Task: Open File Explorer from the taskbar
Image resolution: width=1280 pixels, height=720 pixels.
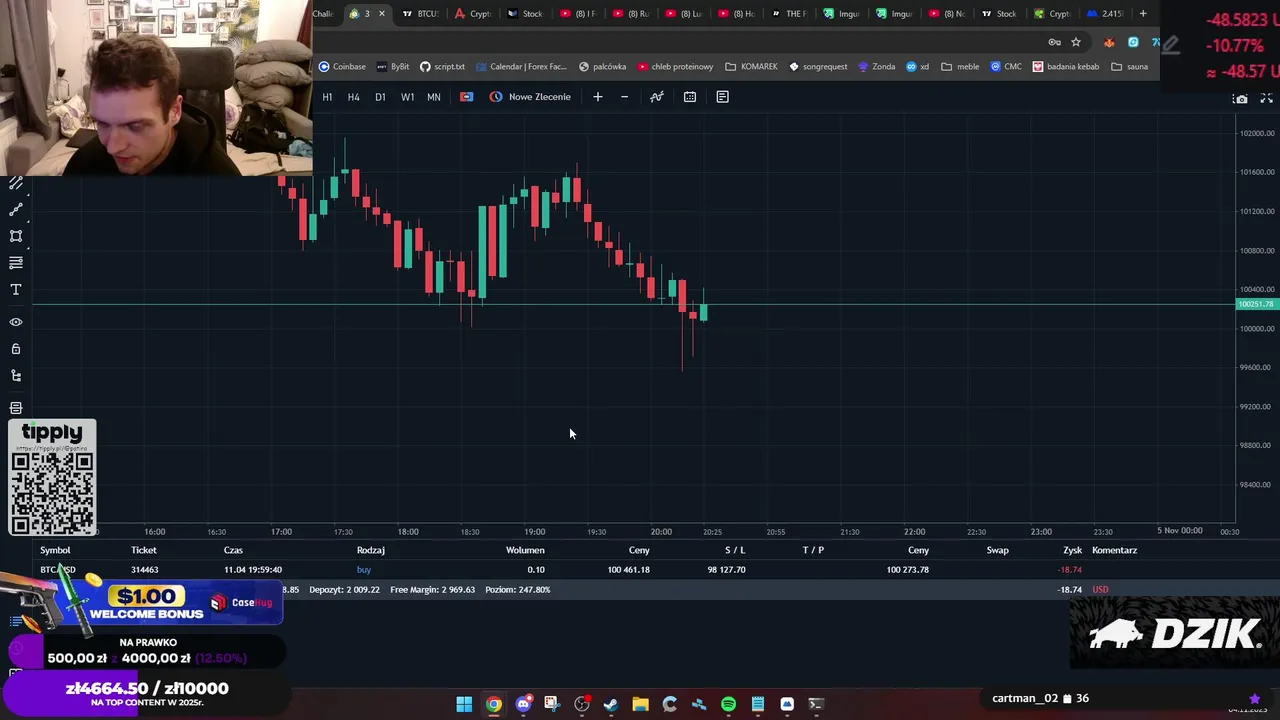Action: (x=640, y=704)
